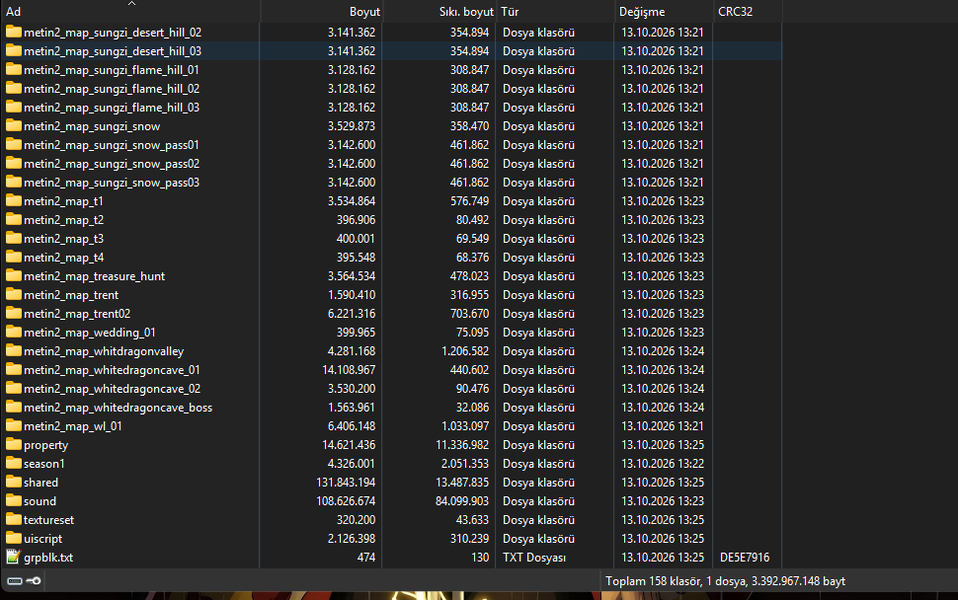Viewport: 958px width, 600px height.
Task: Click the CRC32 value DE5E7916
Action: click(x=745, y=557)
